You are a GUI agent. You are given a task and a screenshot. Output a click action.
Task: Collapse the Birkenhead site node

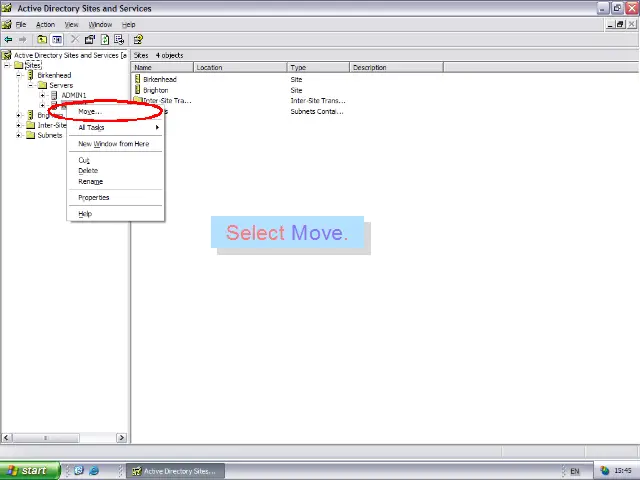18,75
